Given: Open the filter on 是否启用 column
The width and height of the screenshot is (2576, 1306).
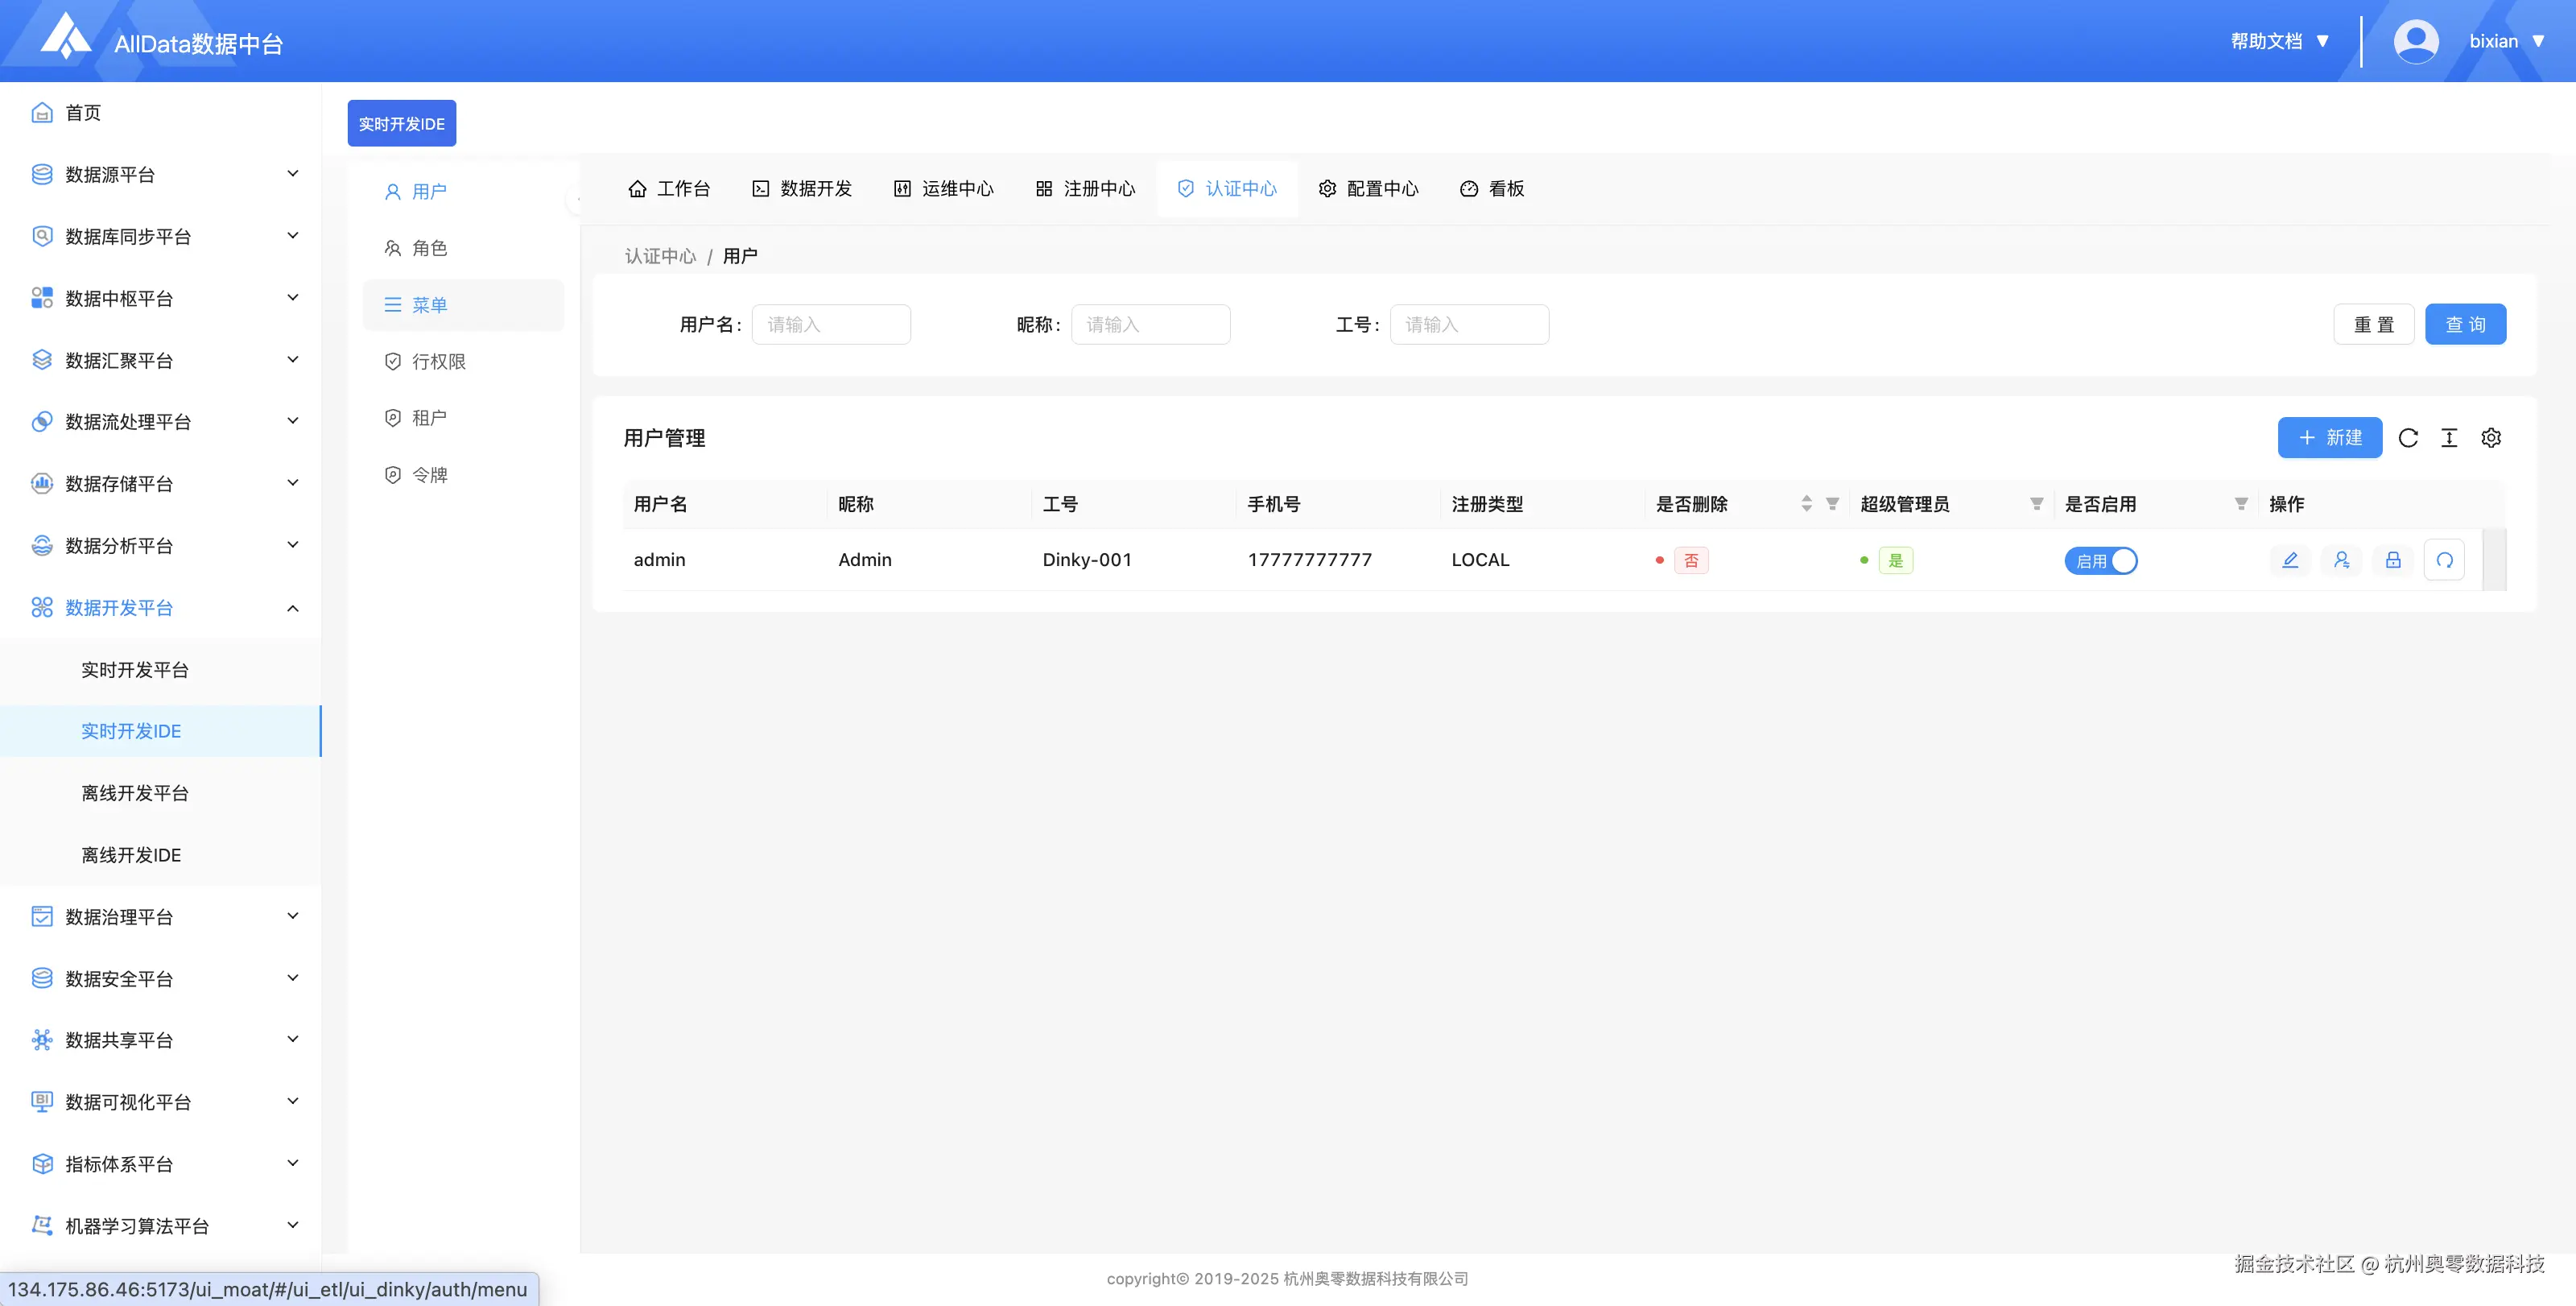Looking at the screenshot, I should (x=2240, y=503).
